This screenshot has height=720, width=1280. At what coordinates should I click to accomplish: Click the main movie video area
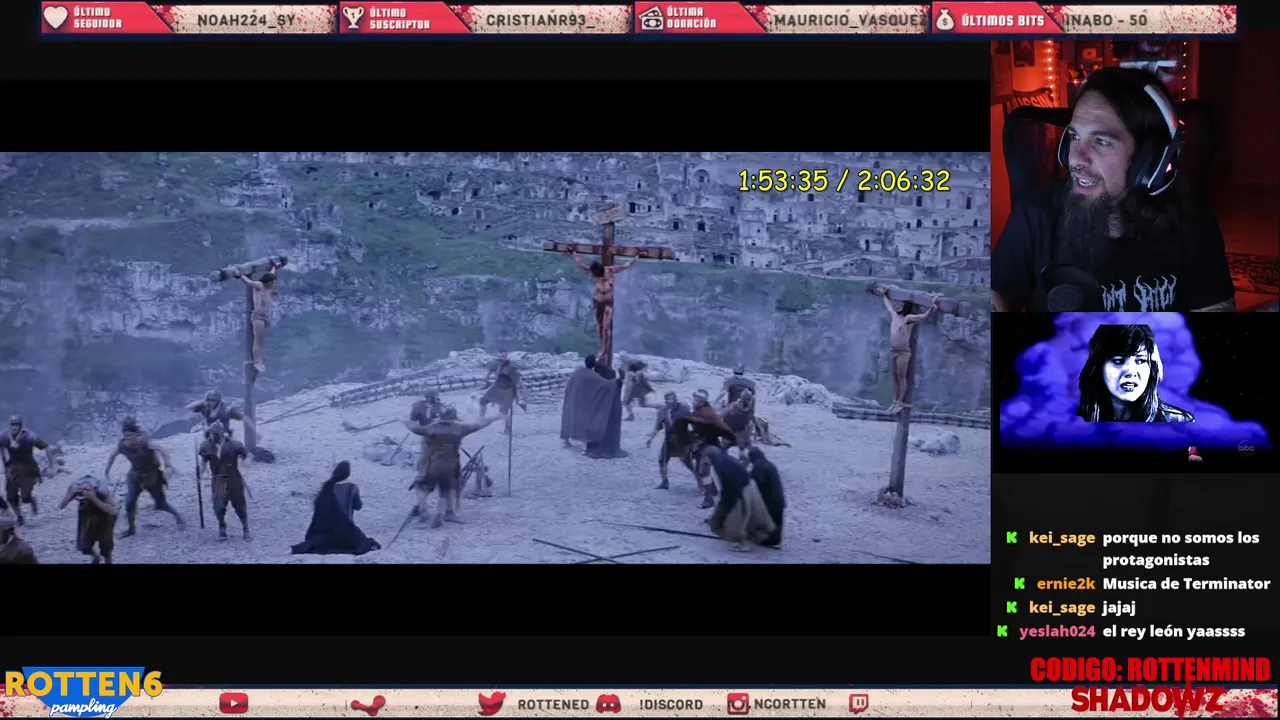point(495,358)
